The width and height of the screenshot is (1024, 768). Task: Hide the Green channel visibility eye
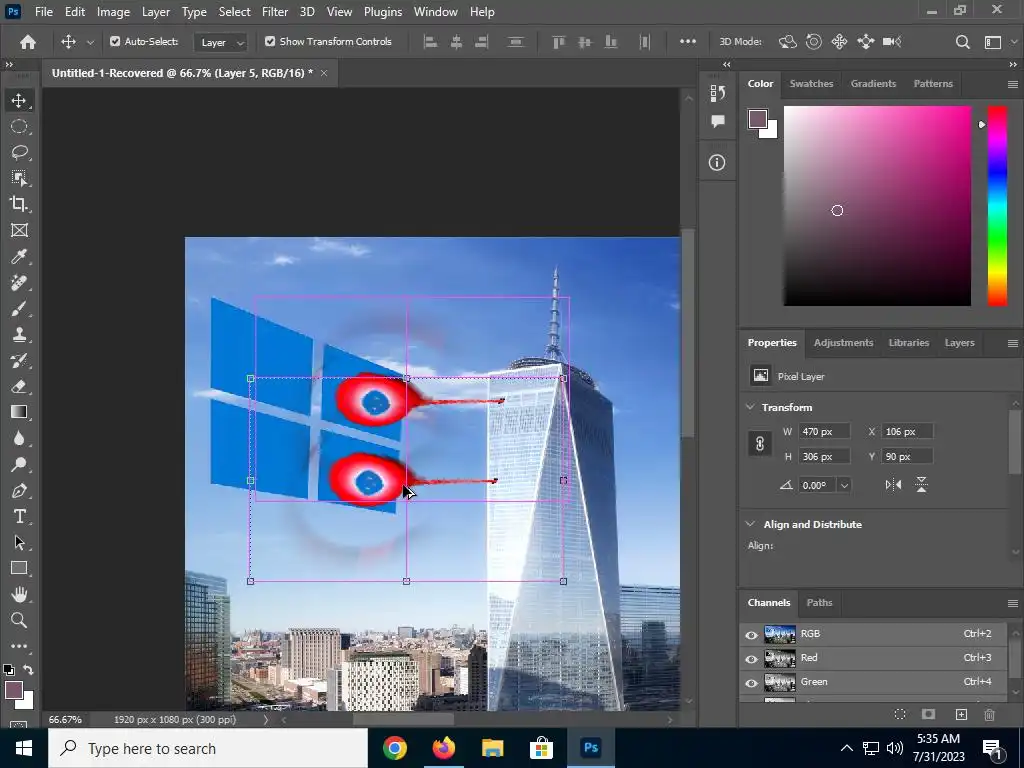[752, 682]
